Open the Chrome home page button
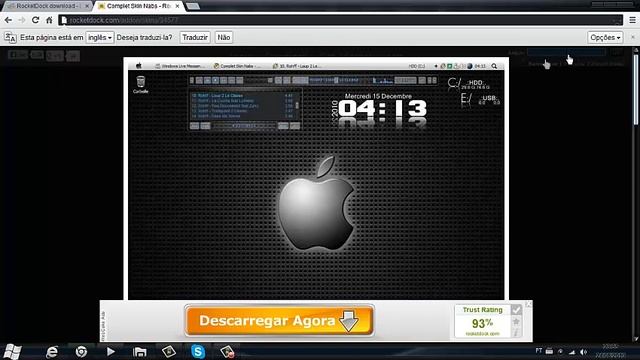Image resolution: width=640 pixels, height=360 pixels. (x=49, y=20)
